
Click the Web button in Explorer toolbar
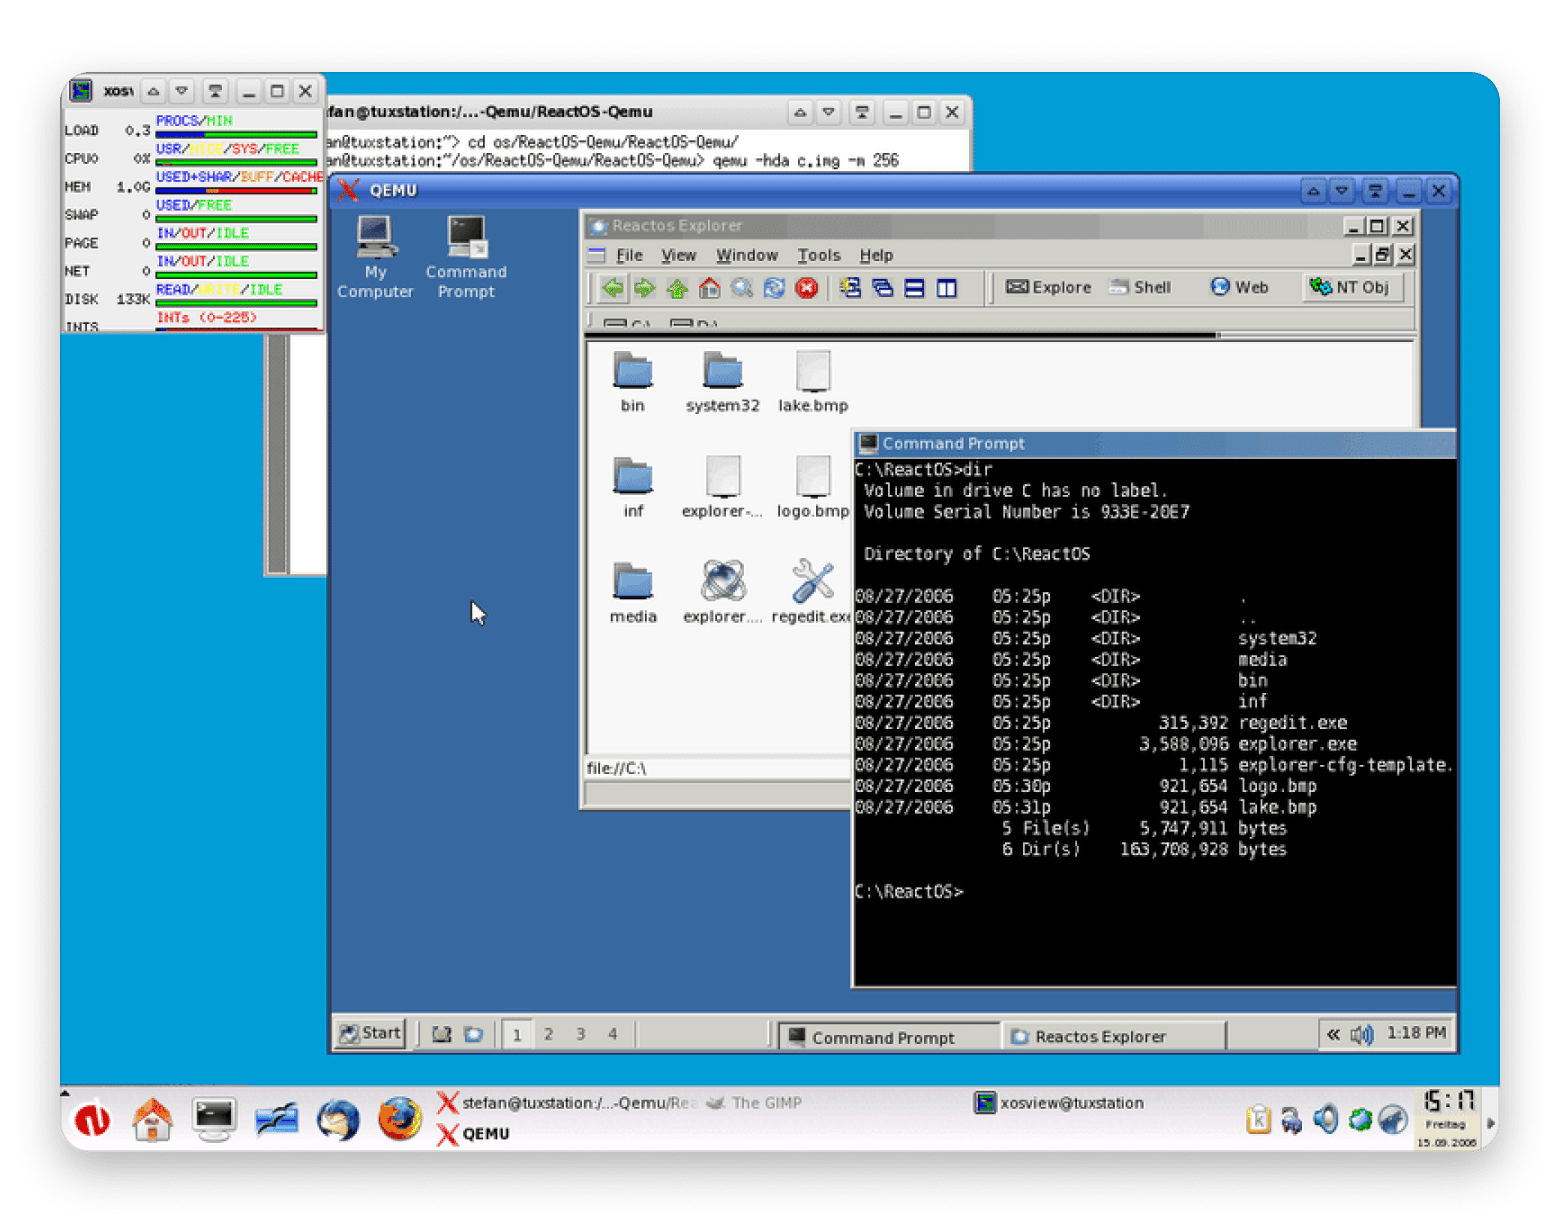coord(1240,287)
